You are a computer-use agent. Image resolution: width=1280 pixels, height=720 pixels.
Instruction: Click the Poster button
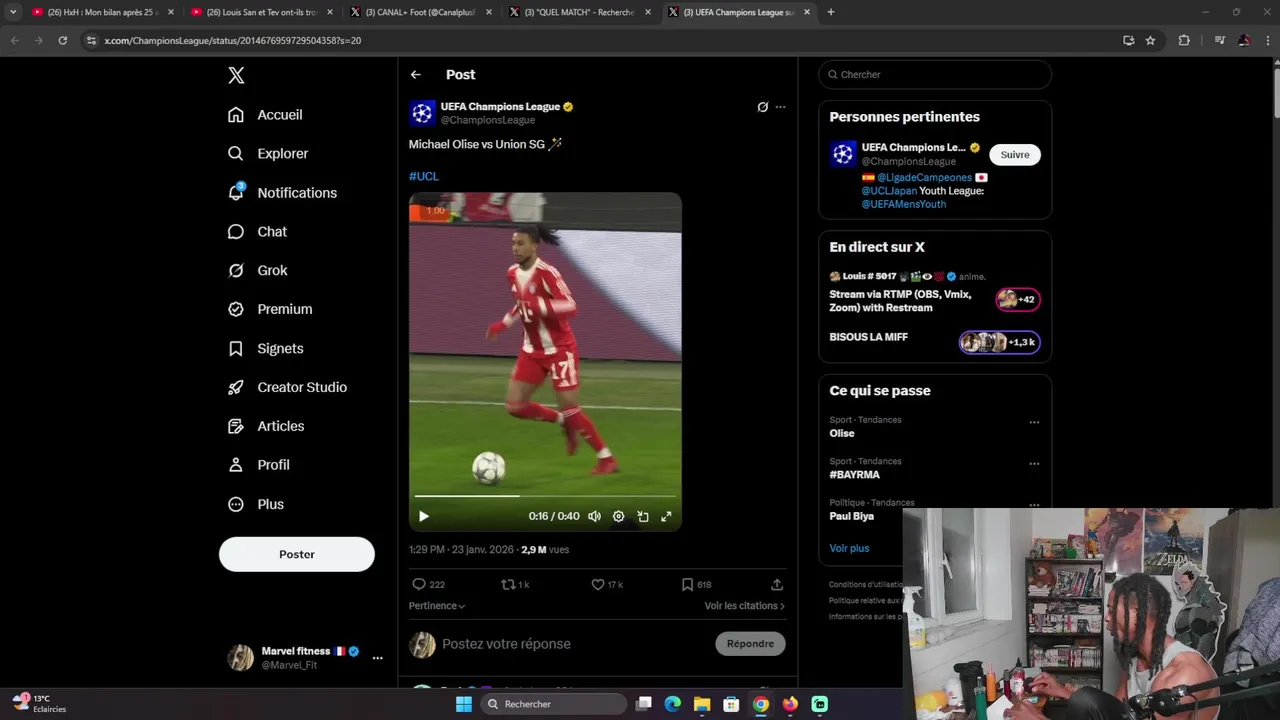click(x=297, y=554)
